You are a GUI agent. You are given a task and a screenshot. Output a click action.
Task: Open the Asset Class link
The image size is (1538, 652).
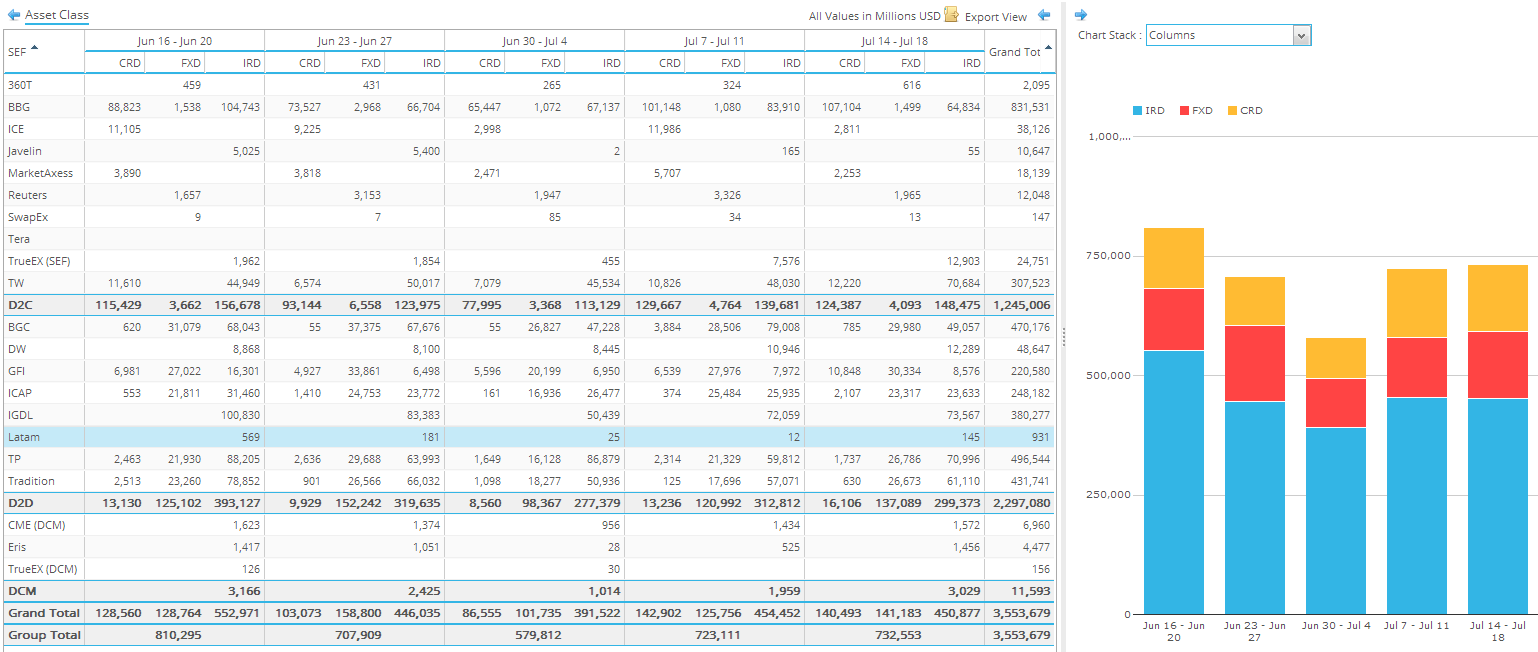57,15
